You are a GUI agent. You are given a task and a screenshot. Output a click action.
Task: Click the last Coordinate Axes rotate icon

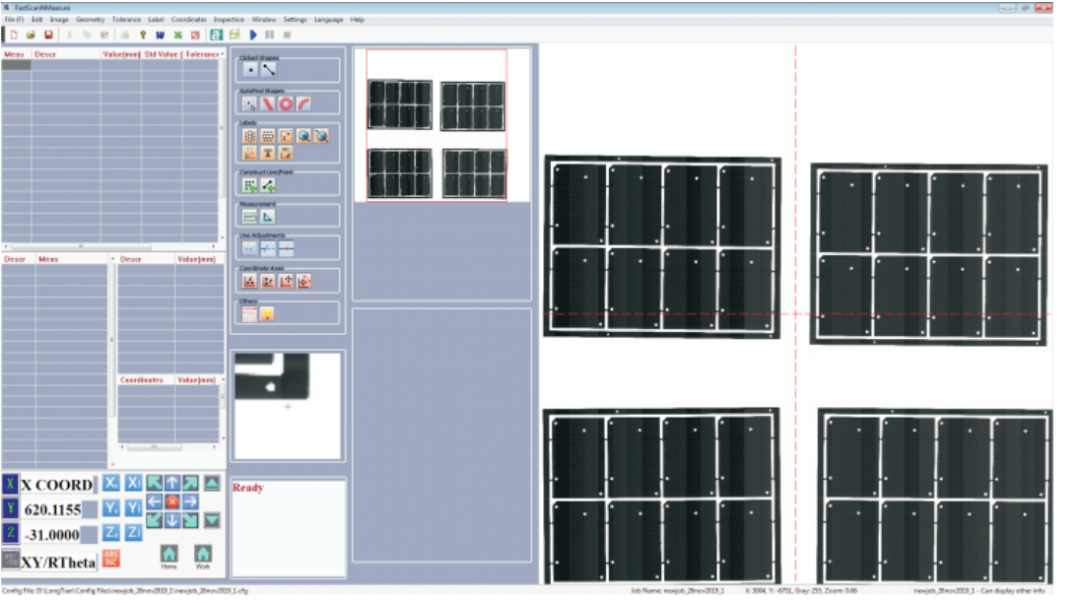click(x=304, y=281)
